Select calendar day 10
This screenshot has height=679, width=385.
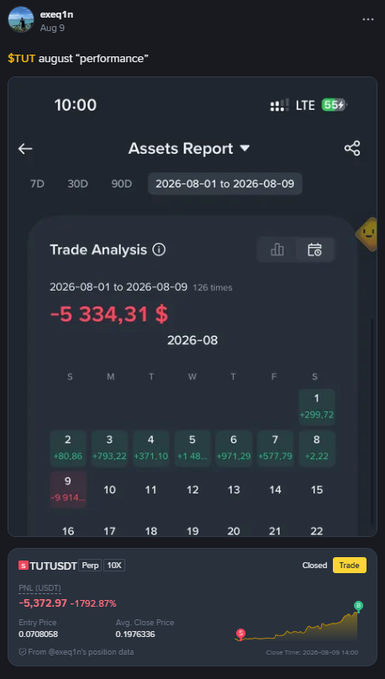pos(110,490)
